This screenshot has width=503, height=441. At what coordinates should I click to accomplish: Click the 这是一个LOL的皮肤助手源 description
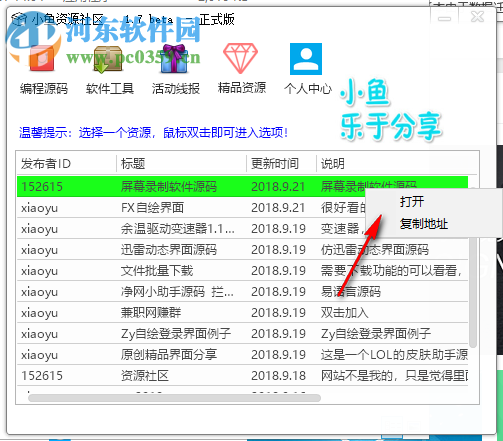394,355
